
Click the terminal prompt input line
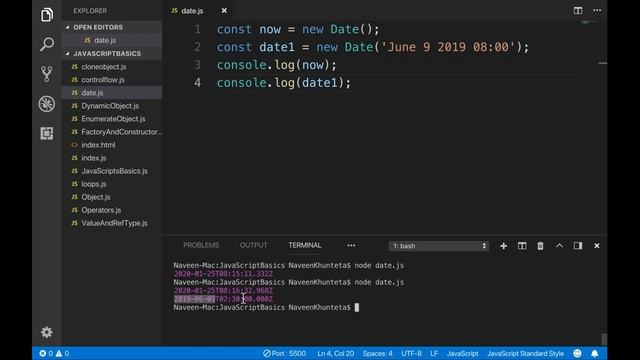click(266, 307)
